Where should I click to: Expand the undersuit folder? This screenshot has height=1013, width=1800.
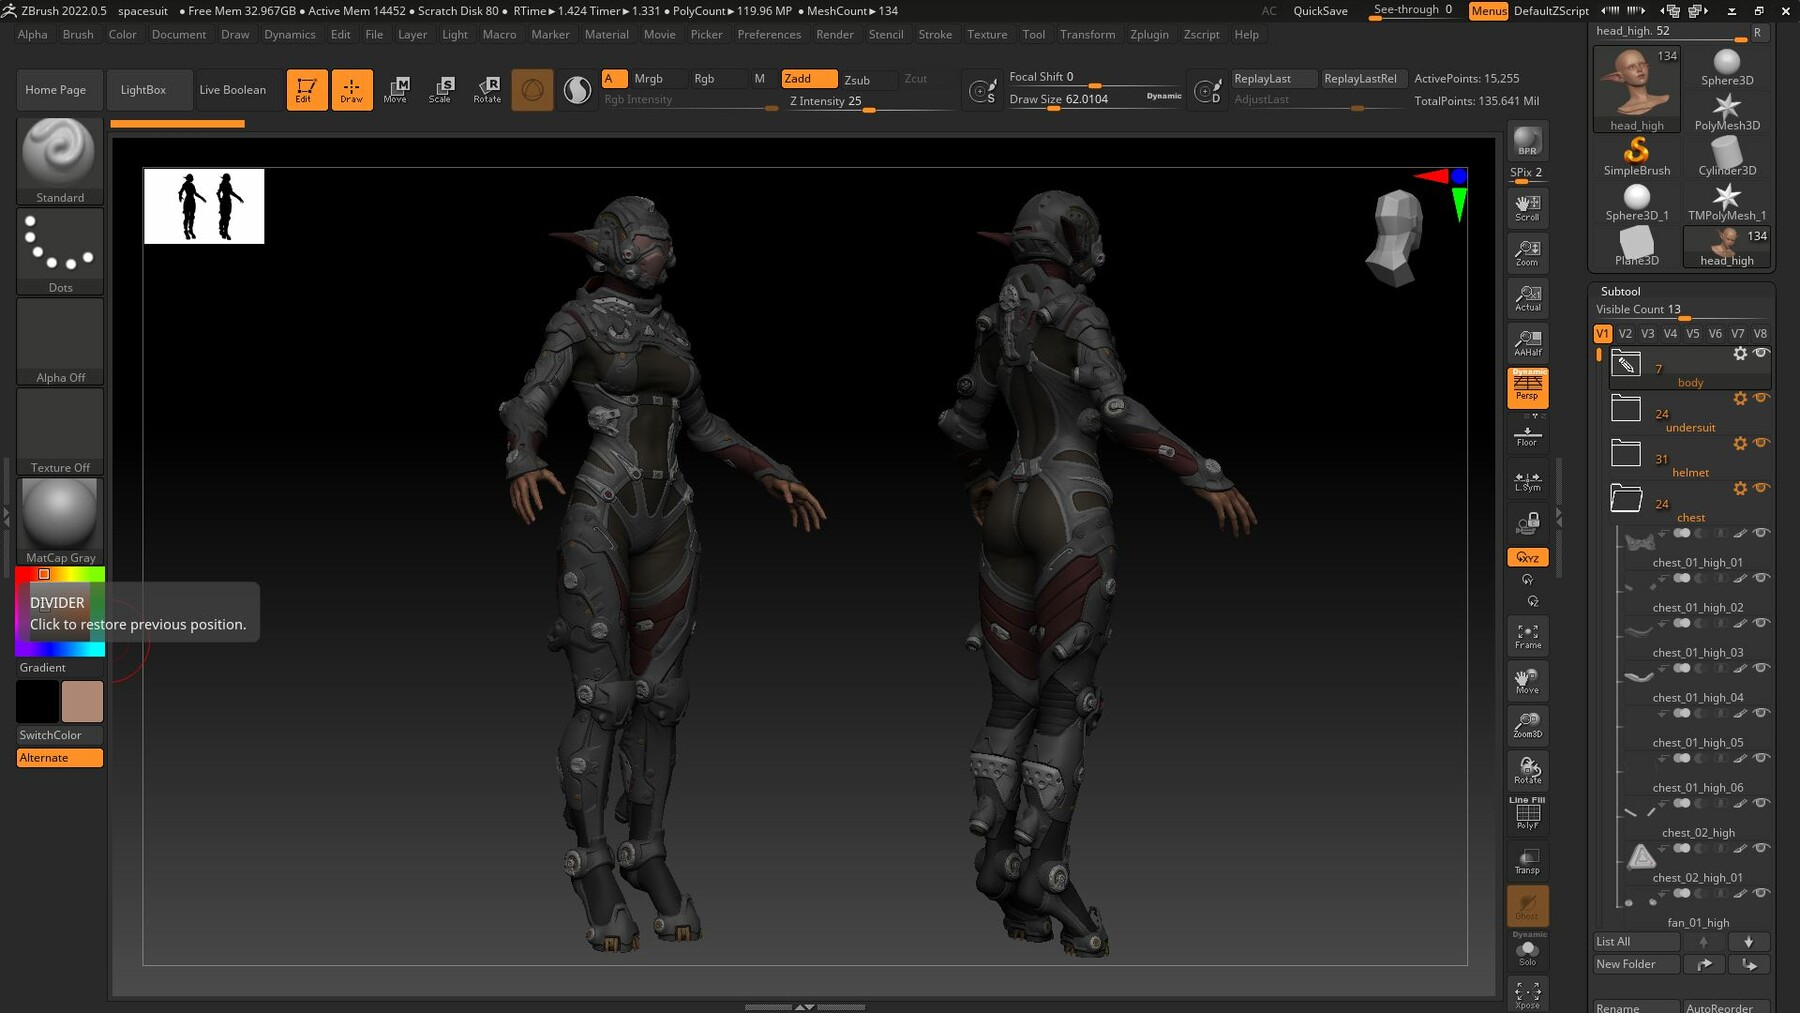(1626, 407)
